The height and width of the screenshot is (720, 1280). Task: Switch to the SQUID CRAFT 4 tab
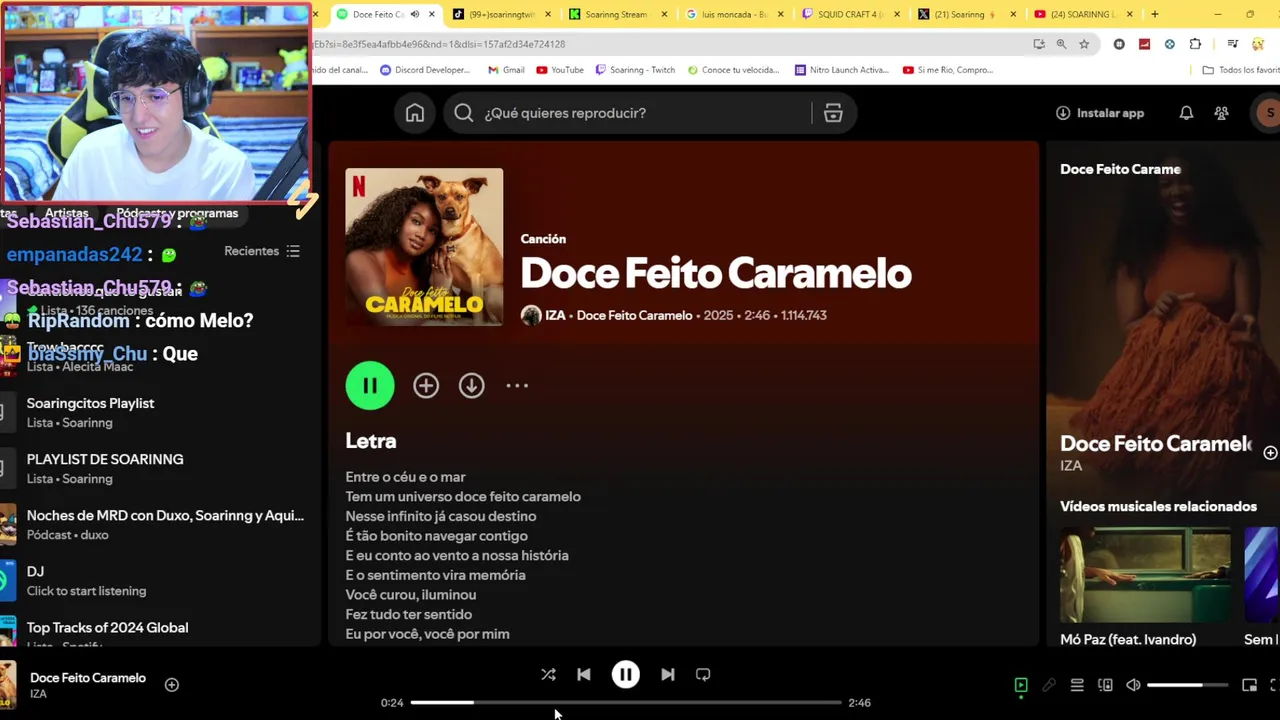(850, 14)
